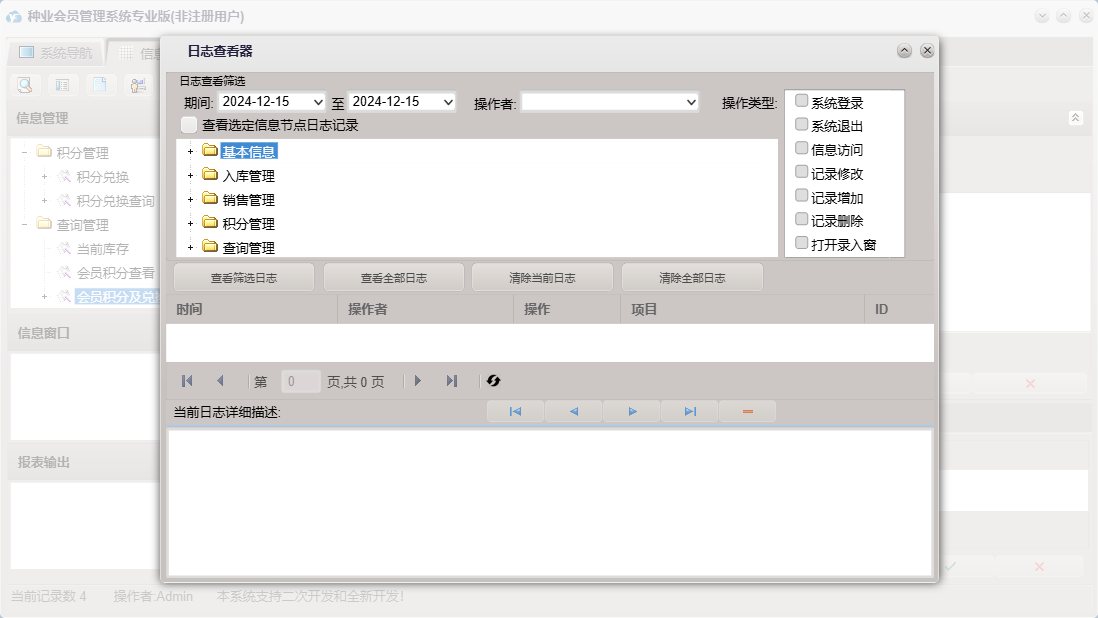The width and height of the screenshot is (1098, 618).
Task: Click the search icon in main toolbar
Action: pos(25,85)
